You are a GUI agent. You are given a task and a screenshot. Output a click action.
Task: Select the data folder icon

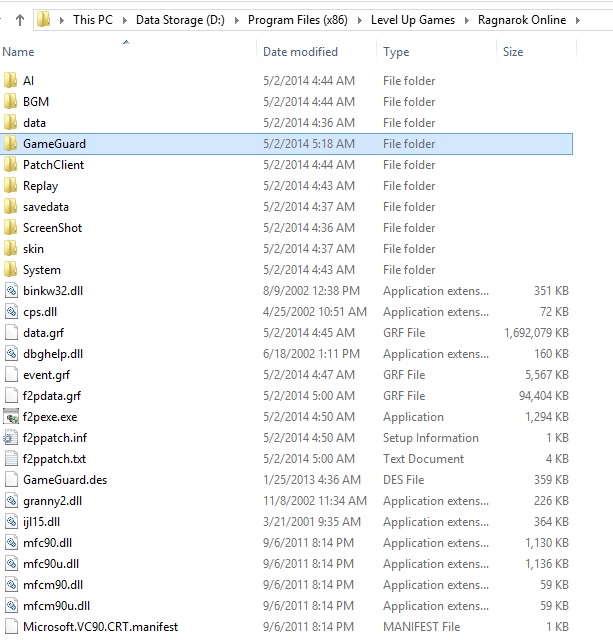pyautogui.click(x=11, y=122)
